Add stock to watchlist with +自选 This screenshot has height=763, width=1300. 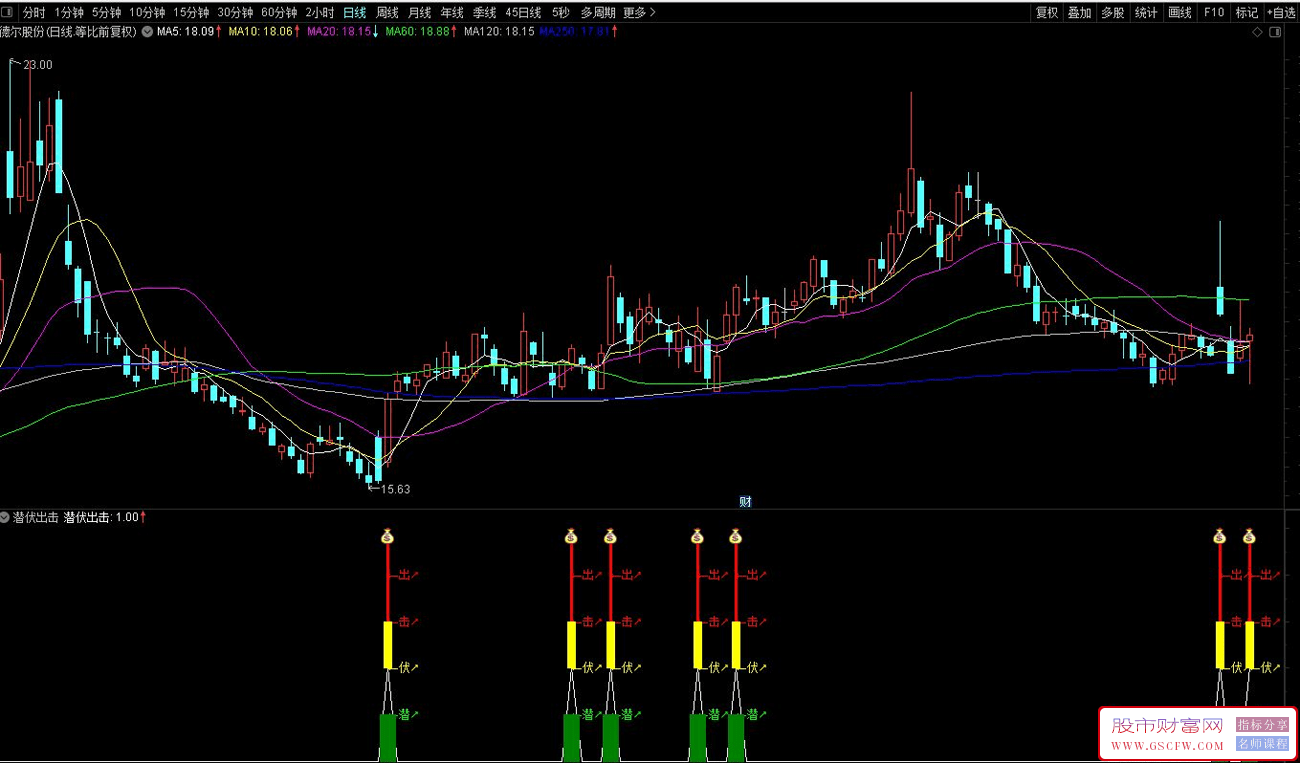(x=1281, y=13)
